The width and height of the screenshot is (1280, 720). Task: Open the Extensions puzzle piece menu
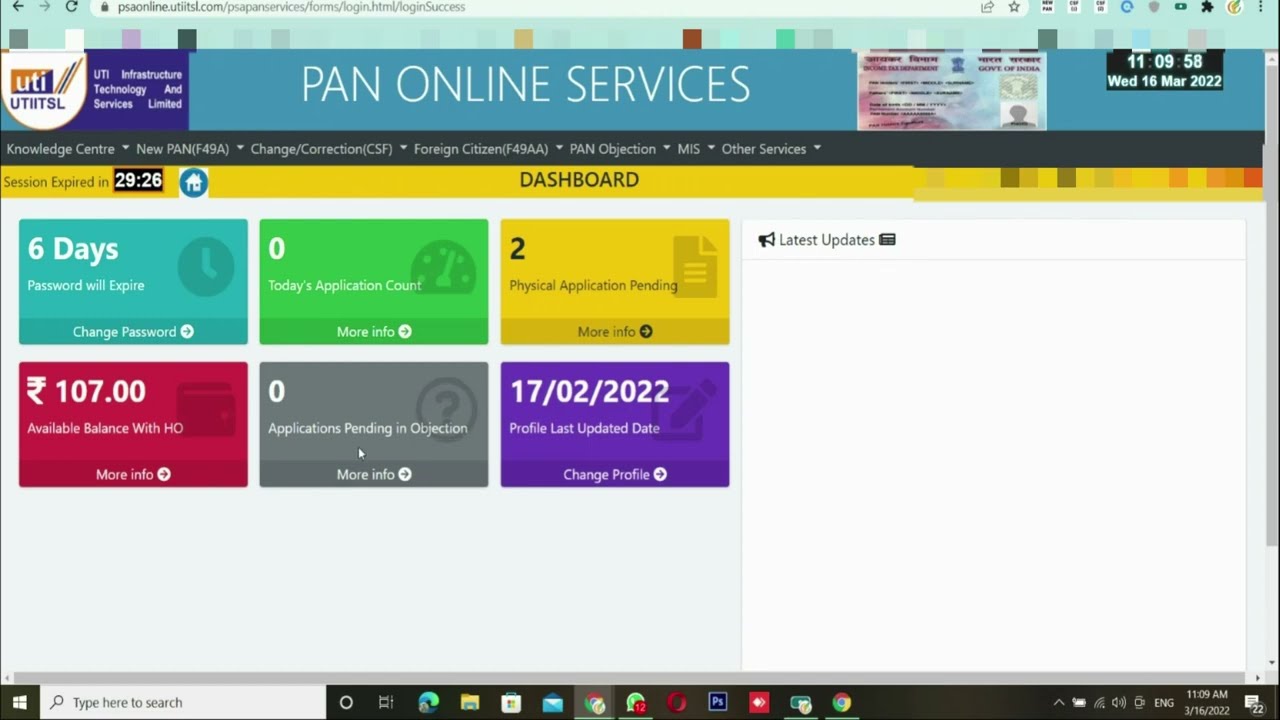point(1207,7)
